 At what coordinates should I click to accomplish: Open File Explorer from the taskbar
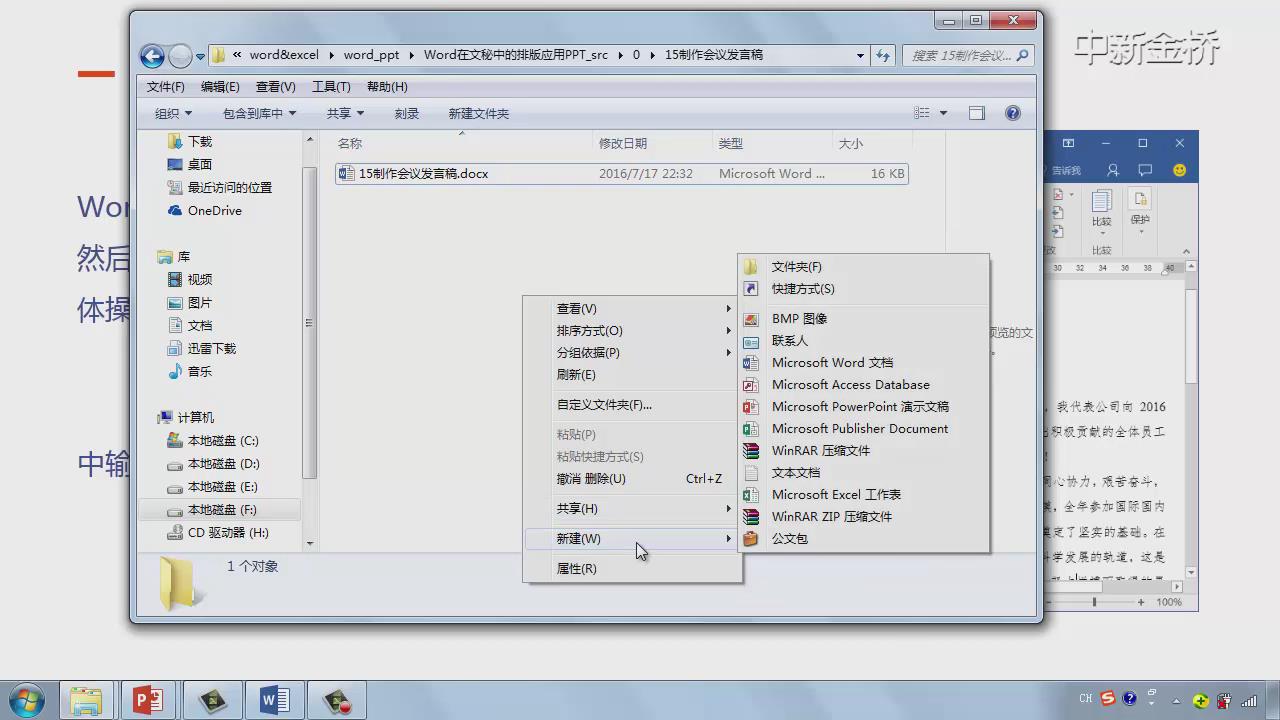(x=86, y=700)
